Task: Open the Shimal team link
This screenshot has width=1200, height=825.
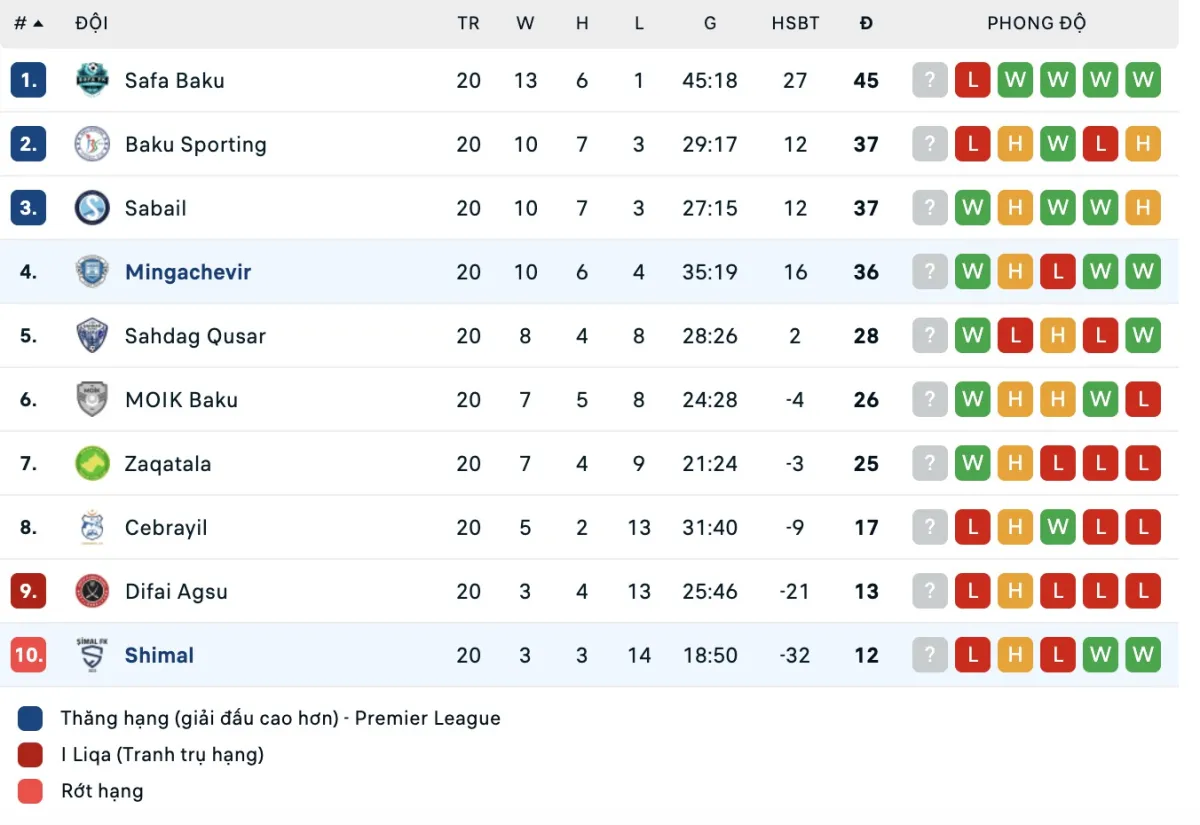Action: pos(159,656)
